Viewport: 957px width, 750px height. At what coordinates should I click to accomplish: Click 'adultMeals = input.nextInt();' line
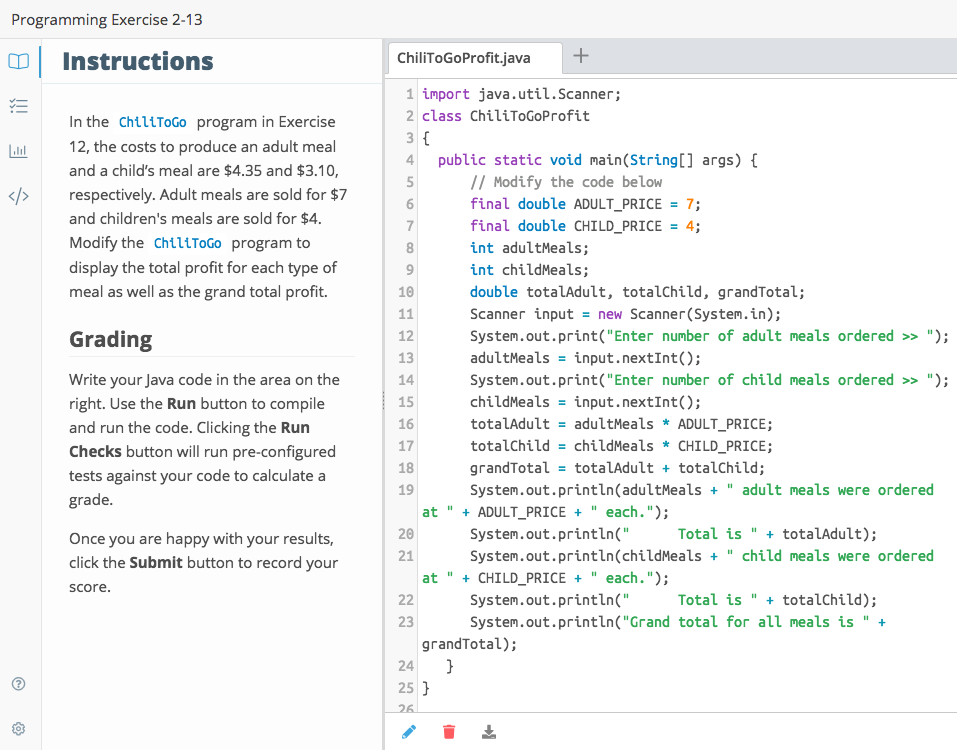tap(585, 358)
